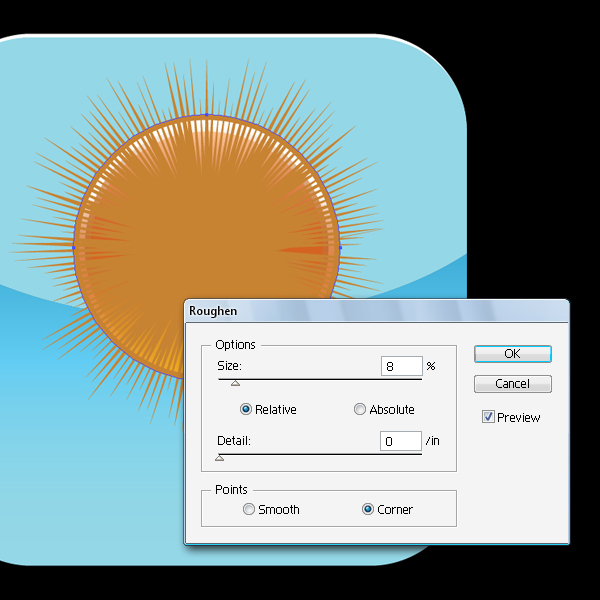The width and height of the screenshot is (600, 600).
Task: Click the right anchor point of sun circle
Action: coord(340,248)
